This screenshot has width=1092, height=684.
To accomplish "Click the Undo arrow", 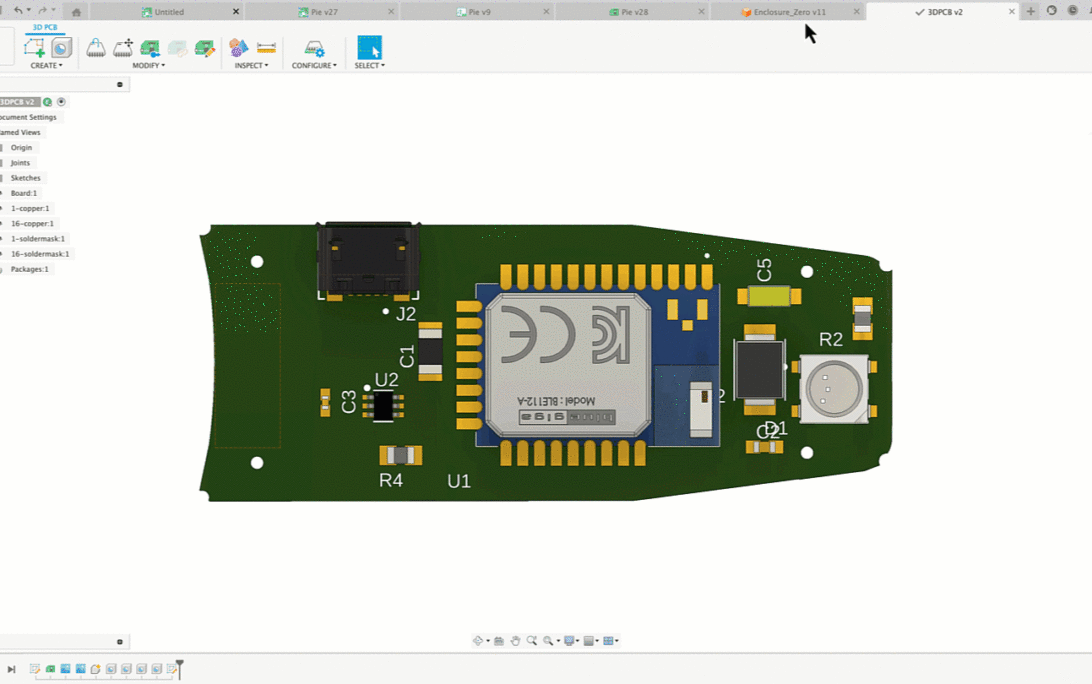I will point(18,10).
